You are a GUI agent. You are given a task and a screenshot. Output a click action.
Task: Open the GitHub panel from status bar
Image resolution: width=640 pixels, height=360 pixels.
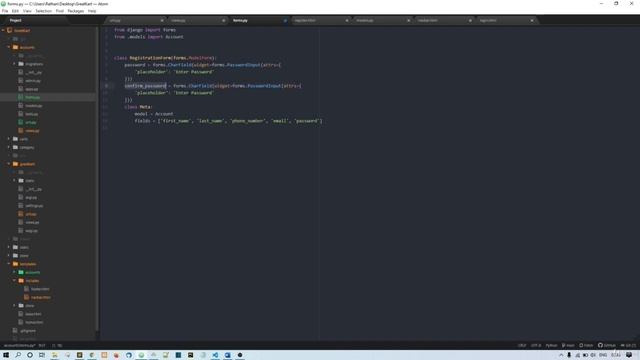(607, 345)
